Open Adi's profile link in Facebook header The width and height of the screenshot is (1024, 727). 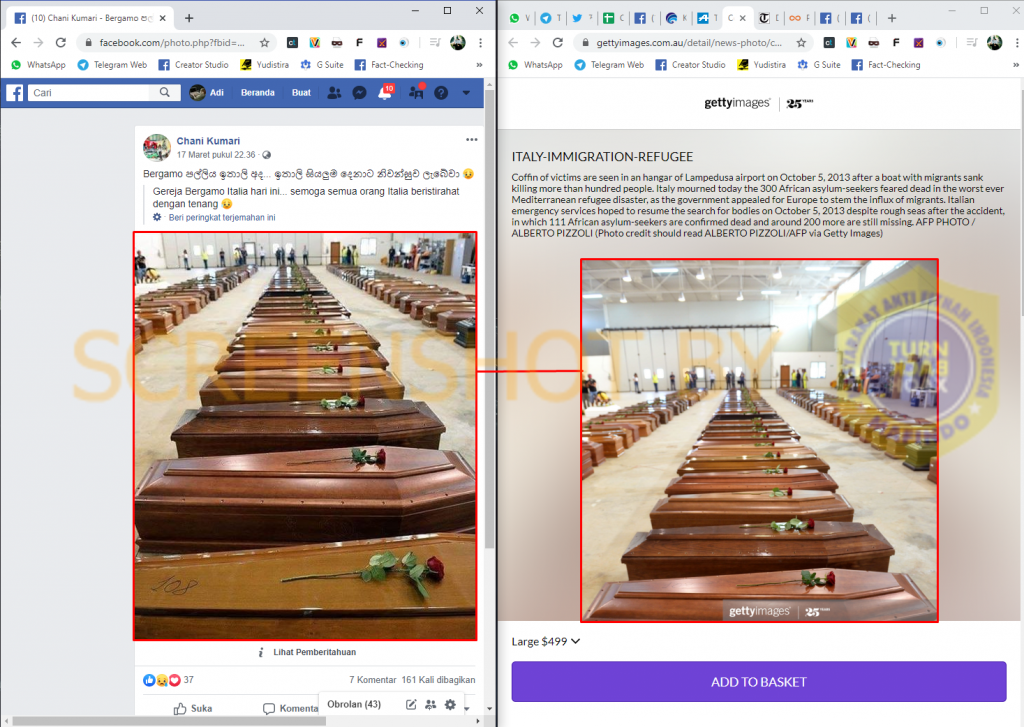(207, 93)
